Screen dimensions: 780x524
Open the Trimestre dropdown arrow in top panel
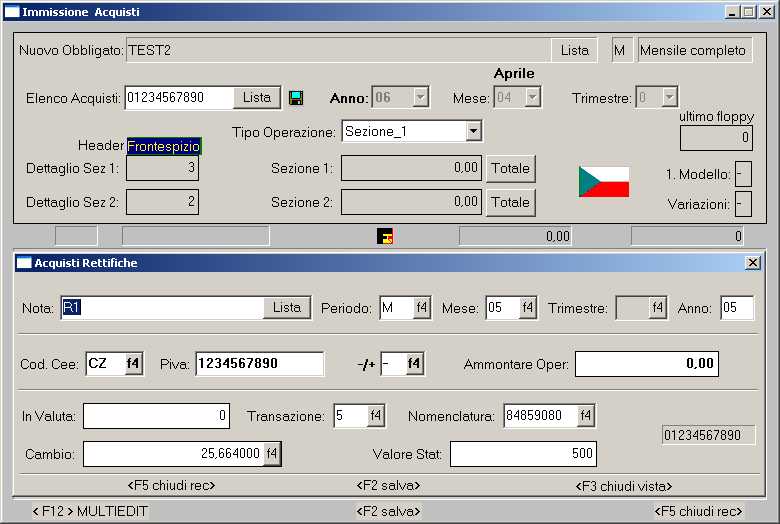[670, 97]
